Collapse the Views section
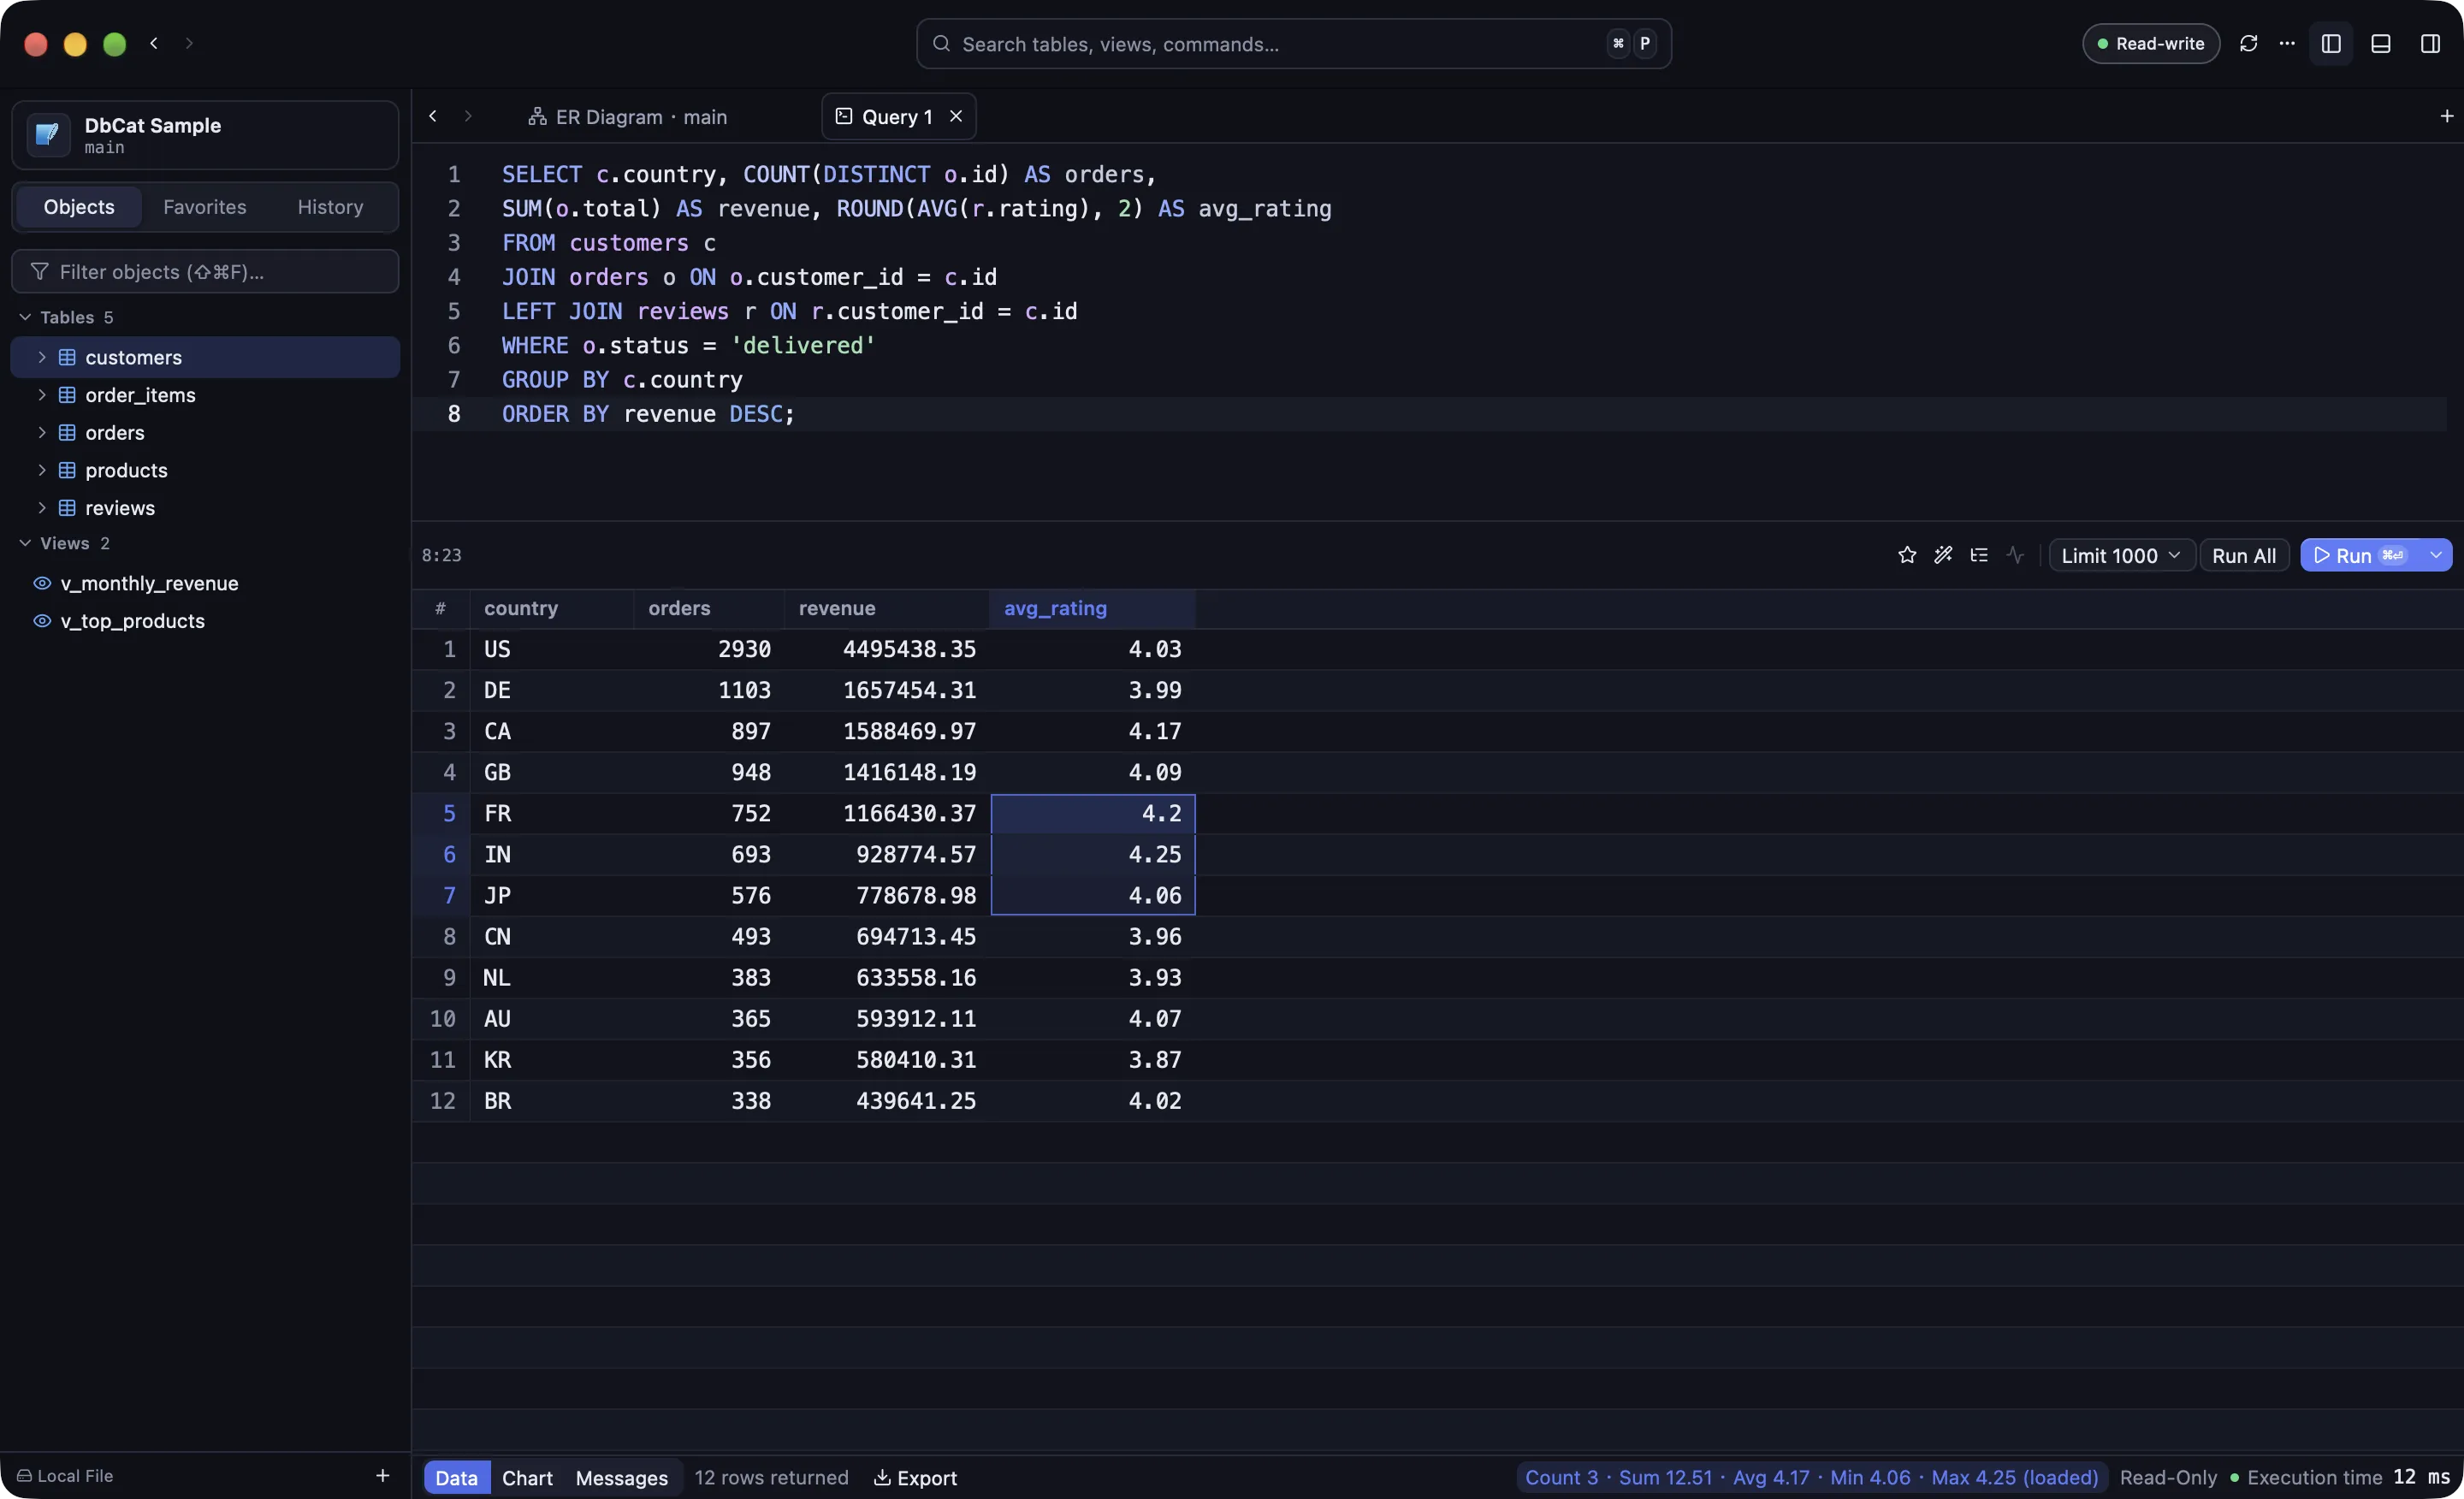2464x1499 pixels. [x=25, y=543]
